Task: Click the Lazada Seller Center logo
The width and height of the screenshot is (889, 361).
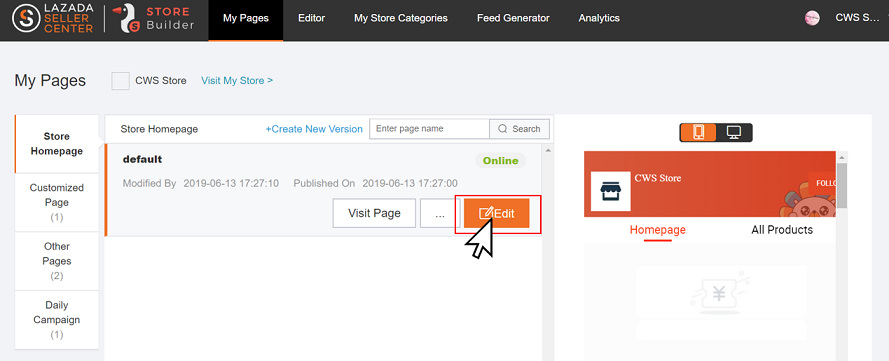Action: click(53, 19)
